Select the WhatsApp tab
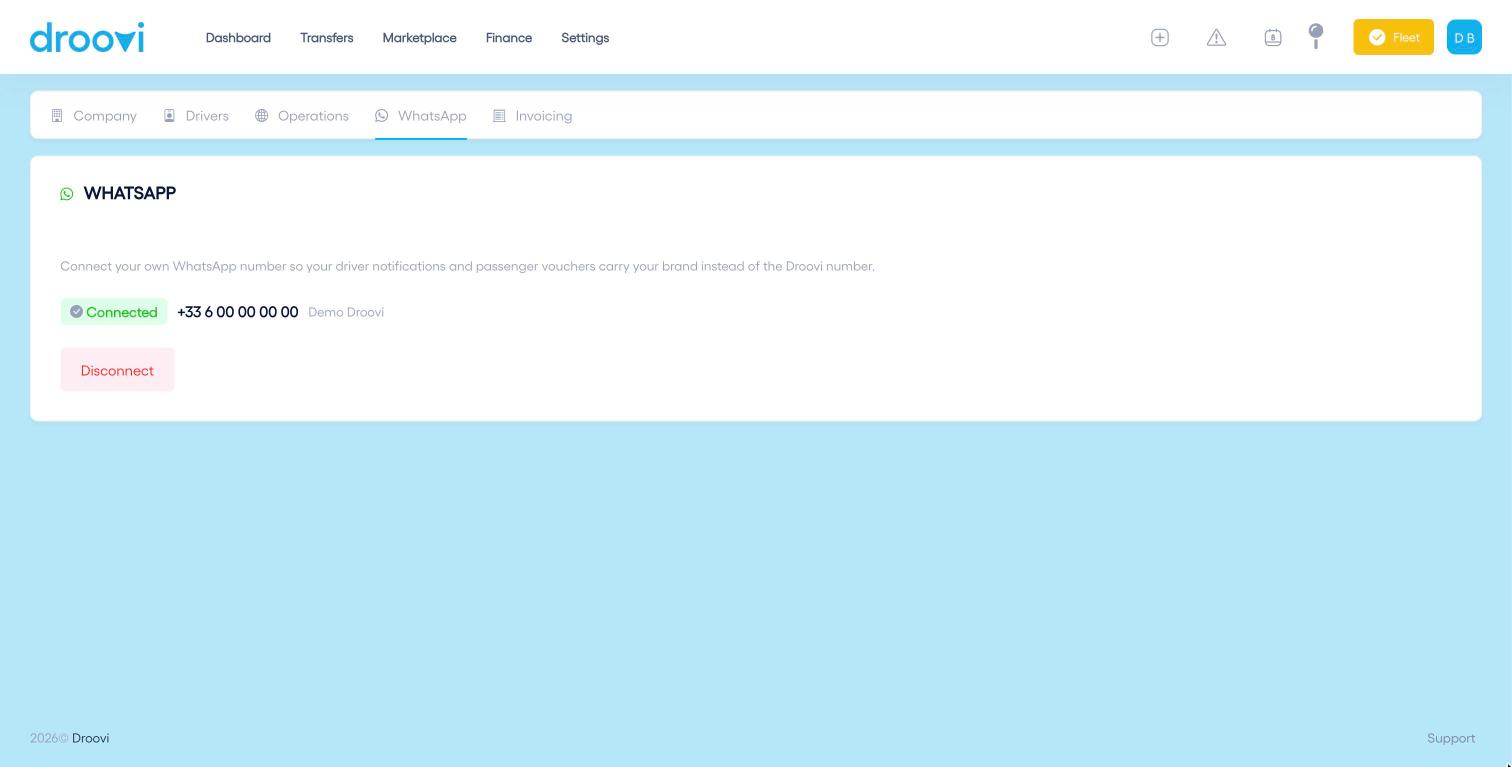Screen dimensions: 1512x767 coord(421,116)
